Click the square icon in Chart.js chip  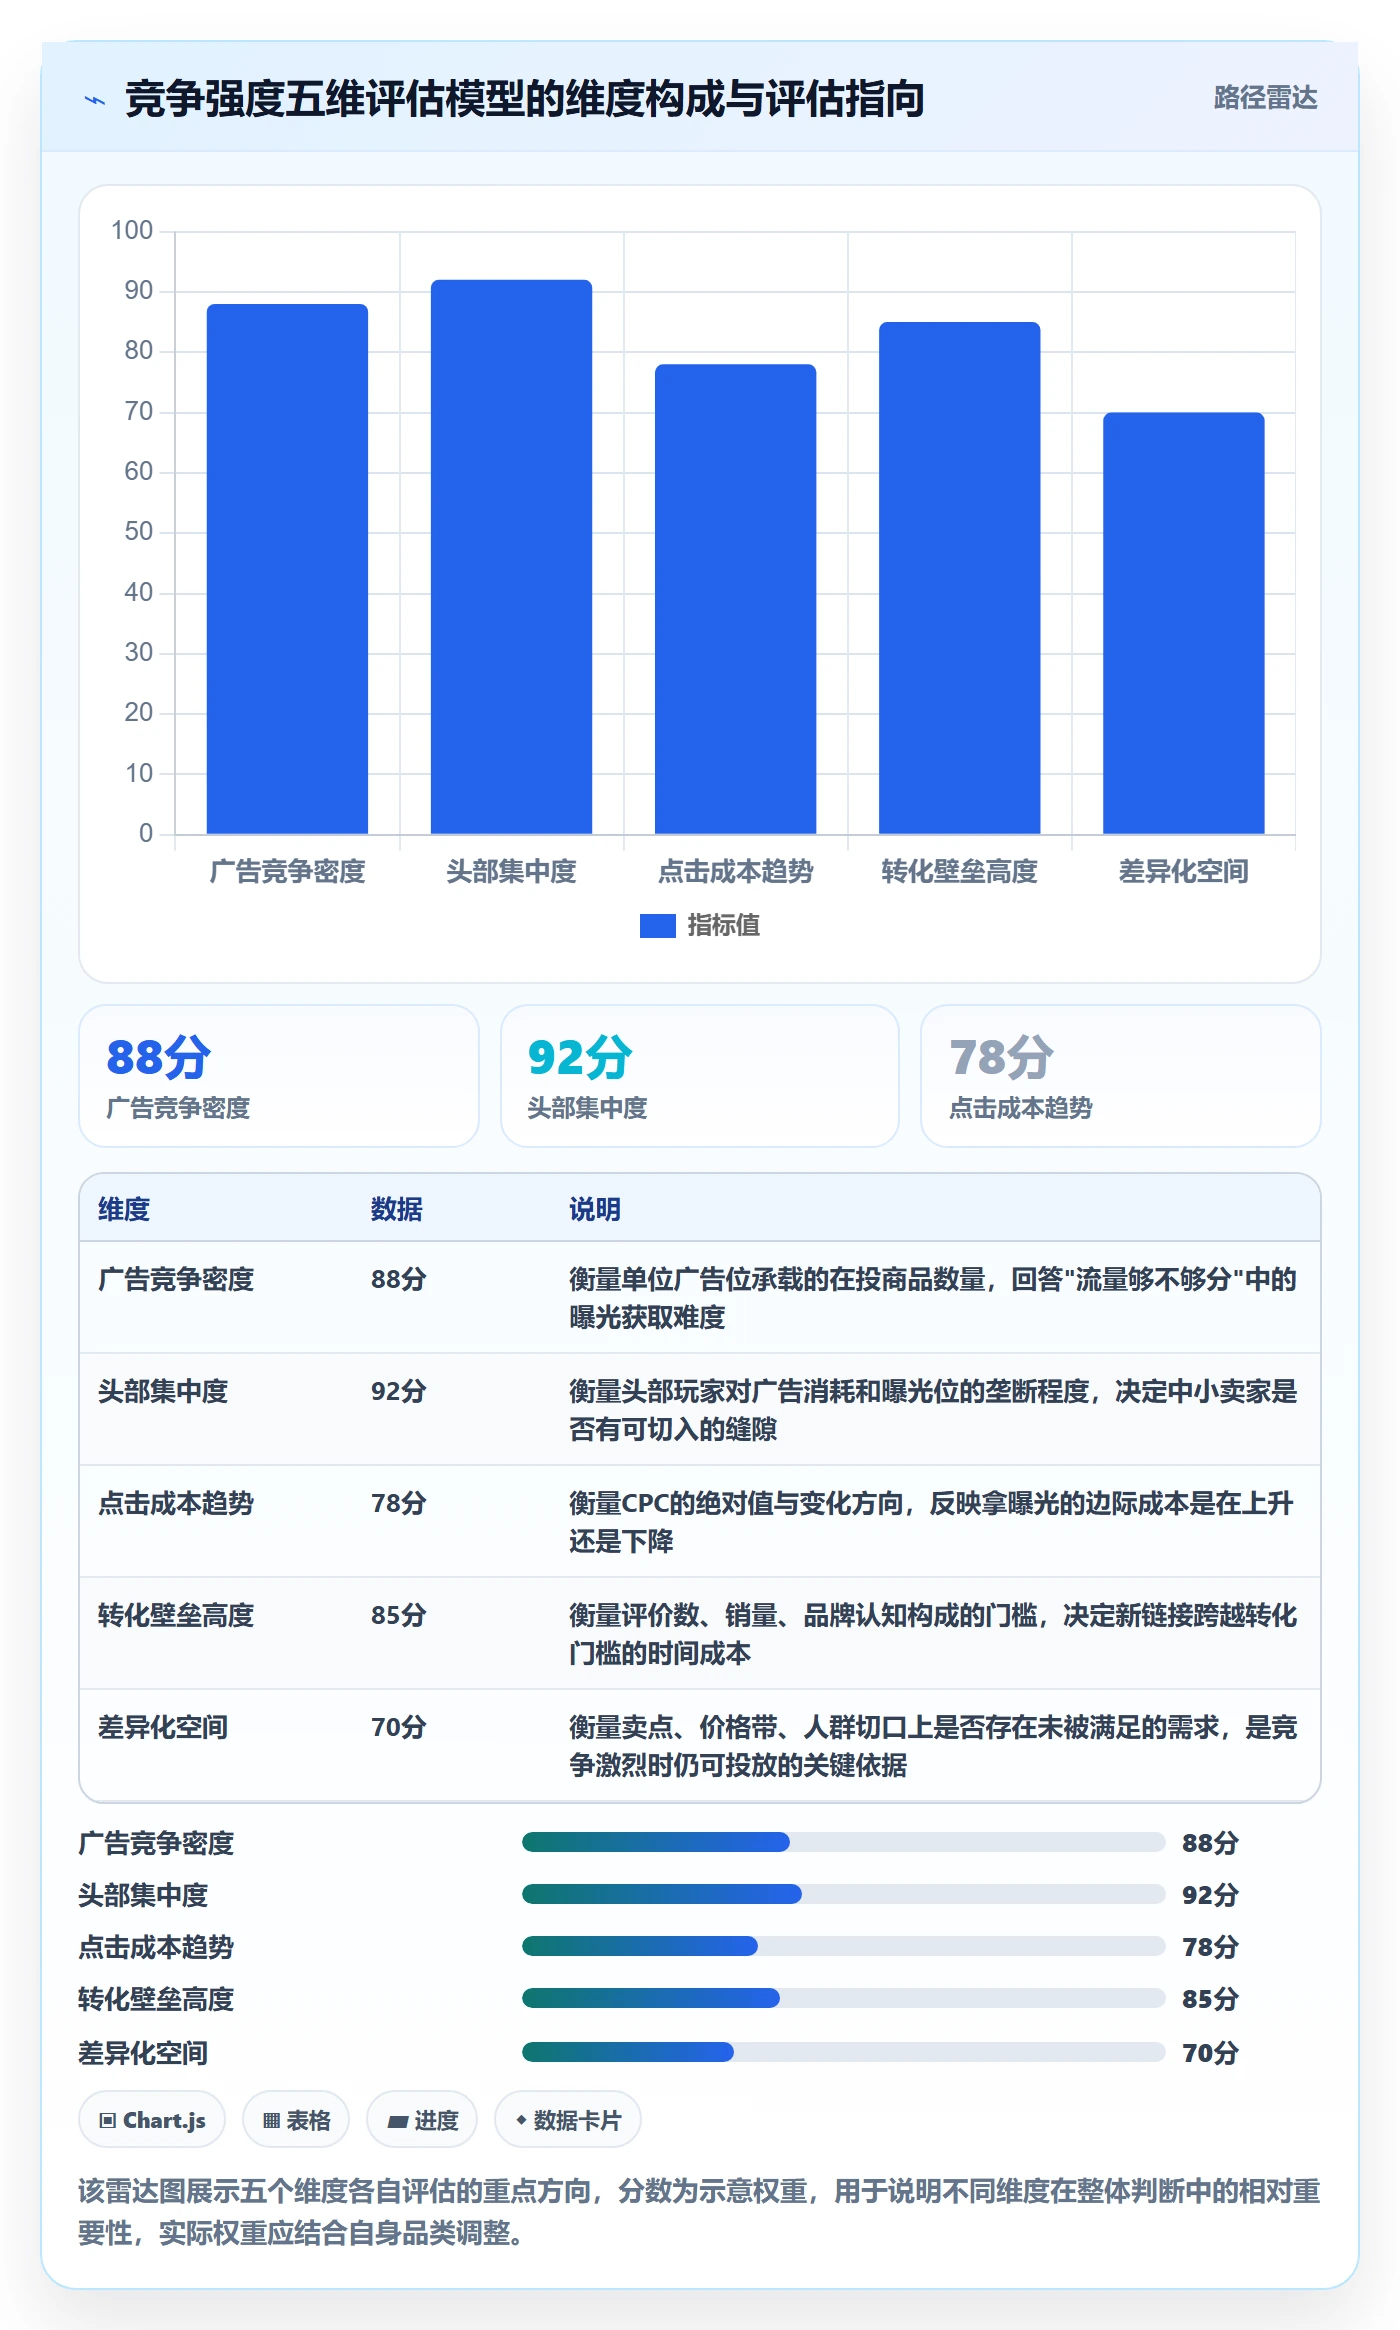107,2121
